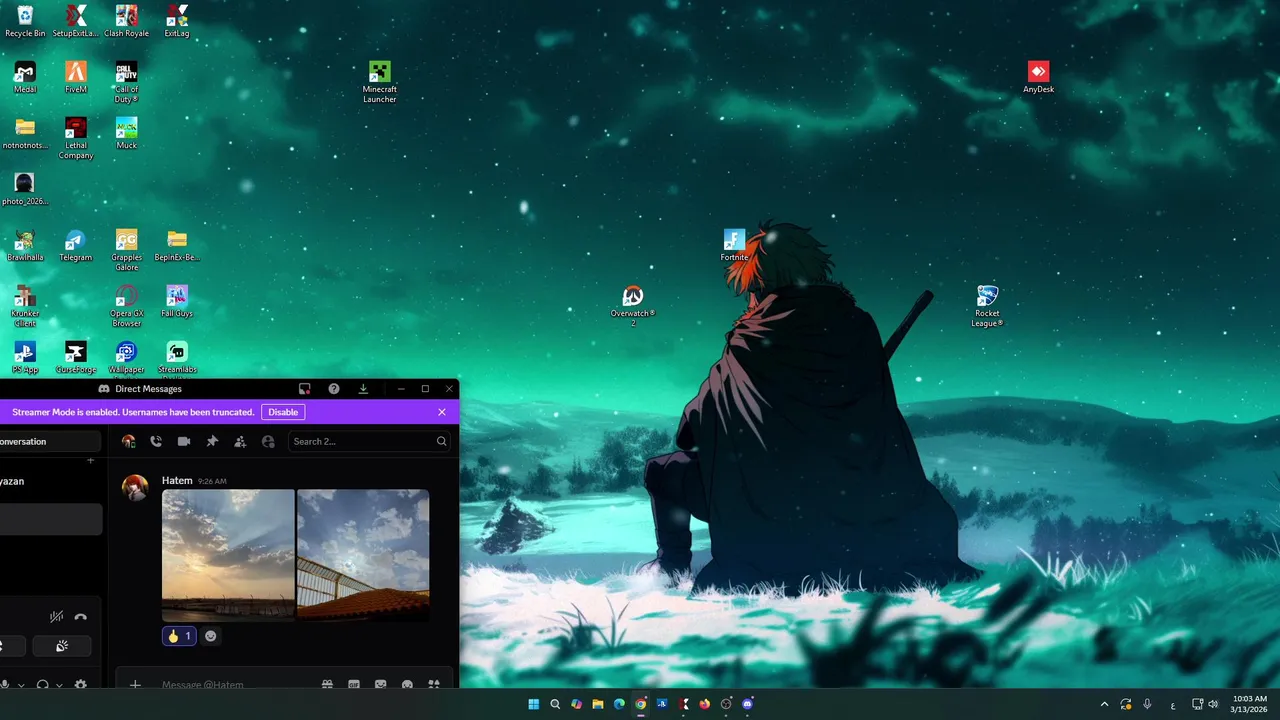
Task: Click the plus attach button in message bar
Action: coord(135,685)
